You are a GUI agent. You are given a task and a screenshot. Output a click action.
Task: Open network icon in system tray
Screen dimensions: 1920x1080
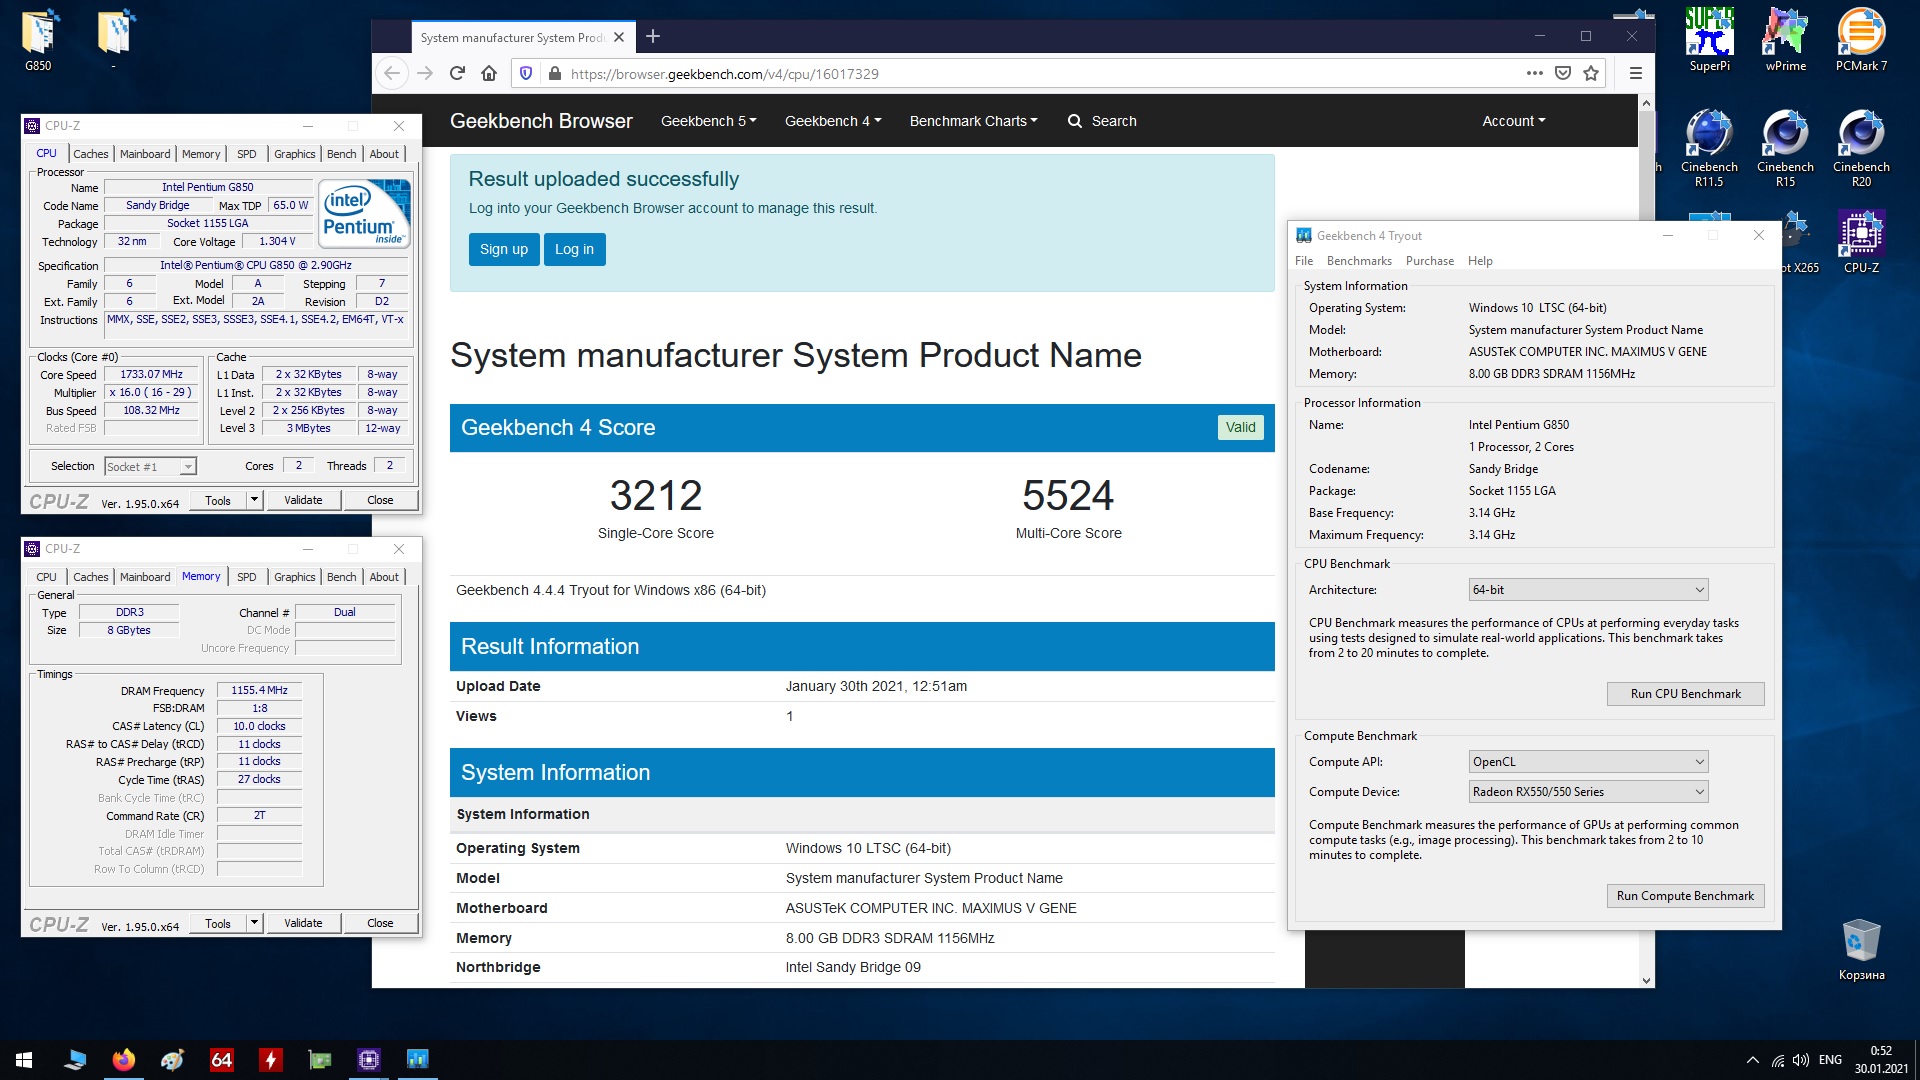click(x=1777, y=1060)
